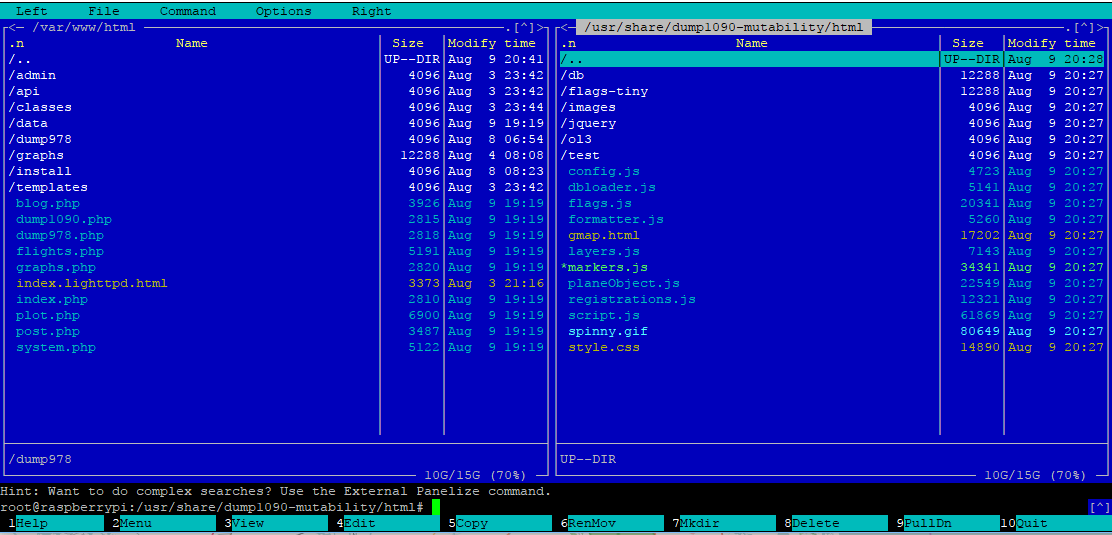Select file system.php
This screenshot has width=1112, height=535.
pyautogui.click(x=276, y=348)
